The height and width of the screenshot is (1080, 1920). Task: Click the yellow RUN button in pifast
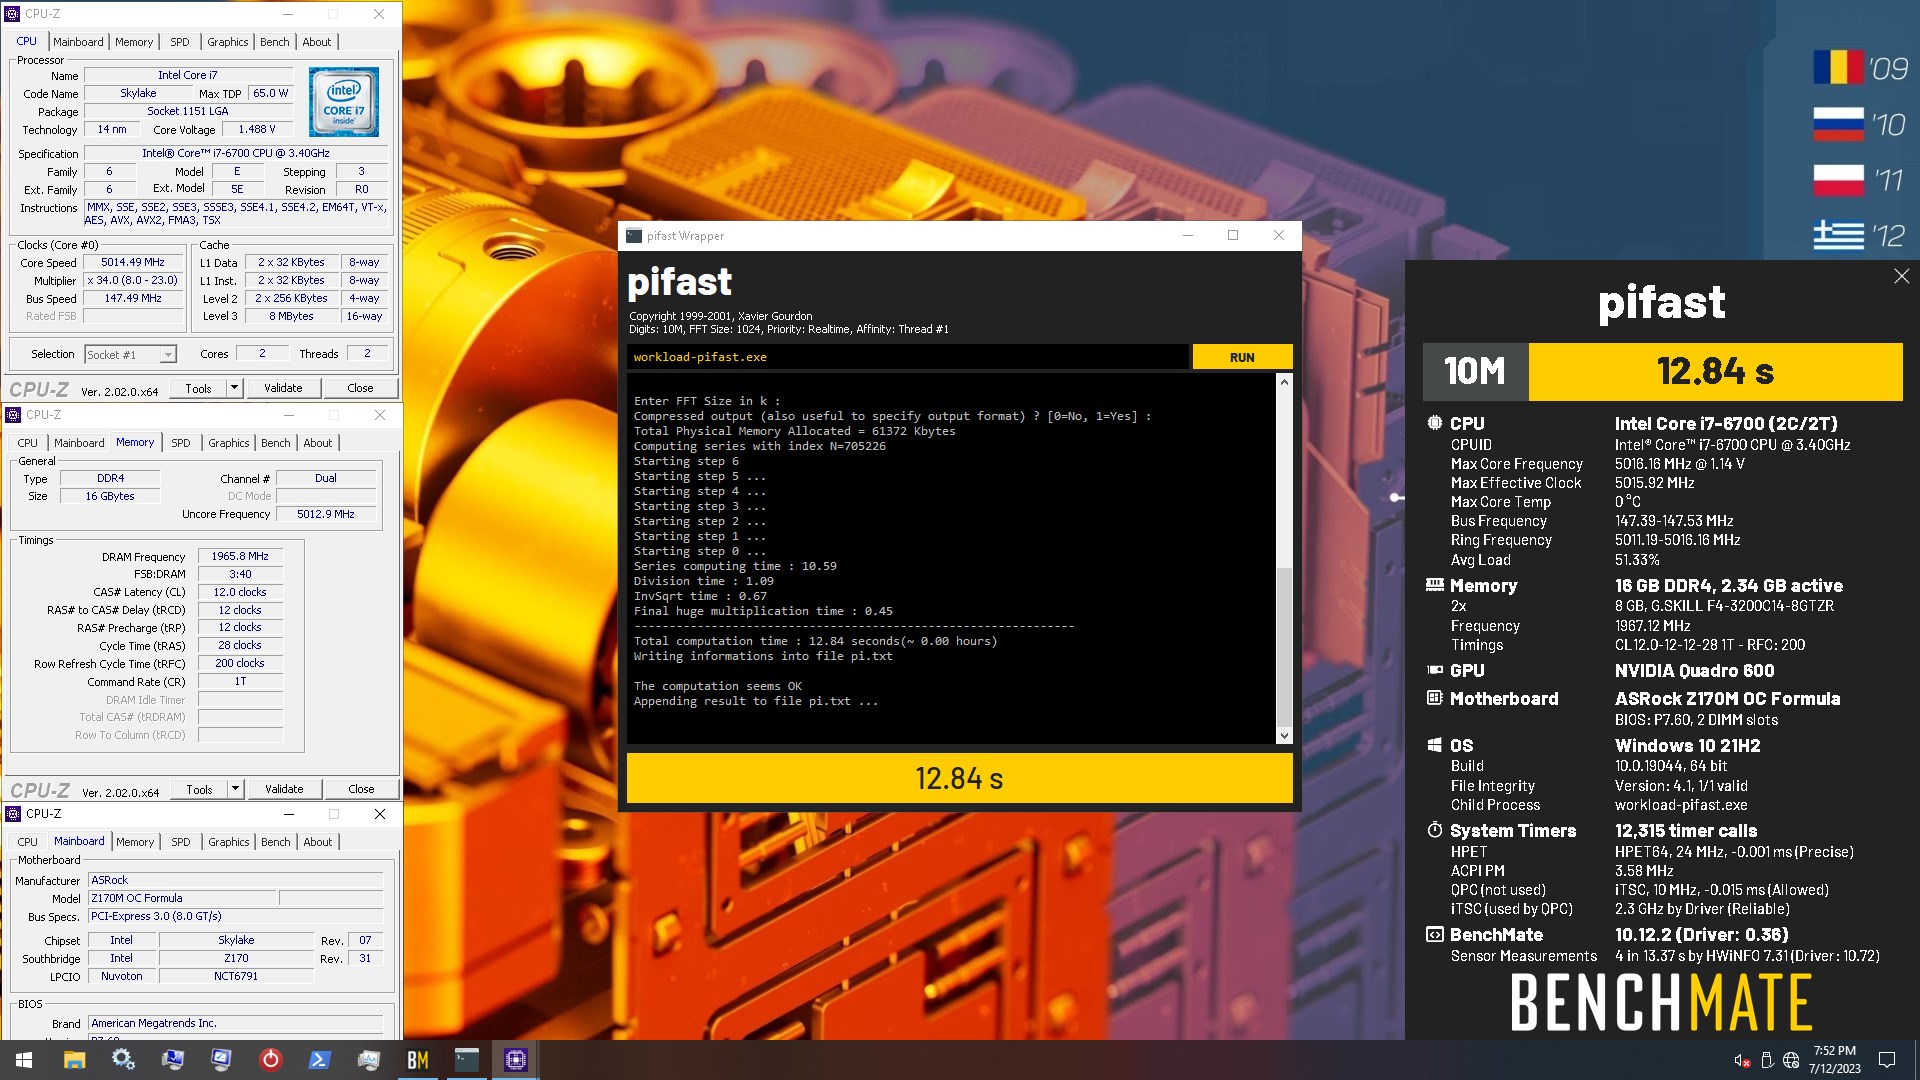pos(1242,357)
